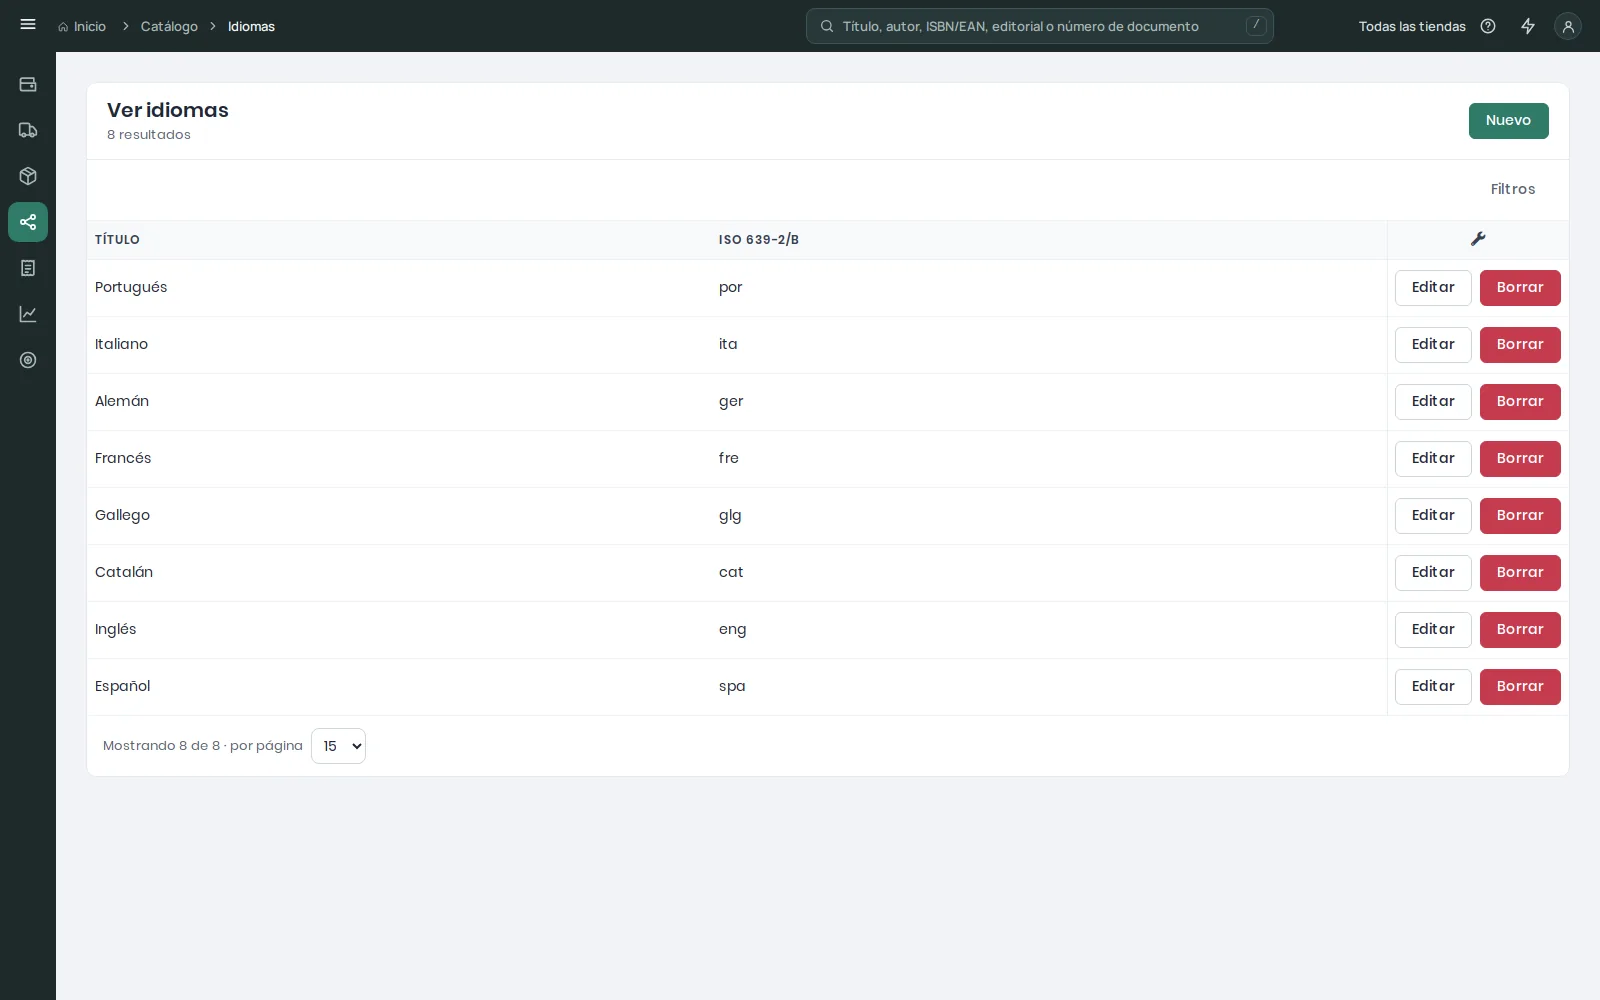Click the Nuevo button
The image size is (1600, 1000).
coord(1508,121)
